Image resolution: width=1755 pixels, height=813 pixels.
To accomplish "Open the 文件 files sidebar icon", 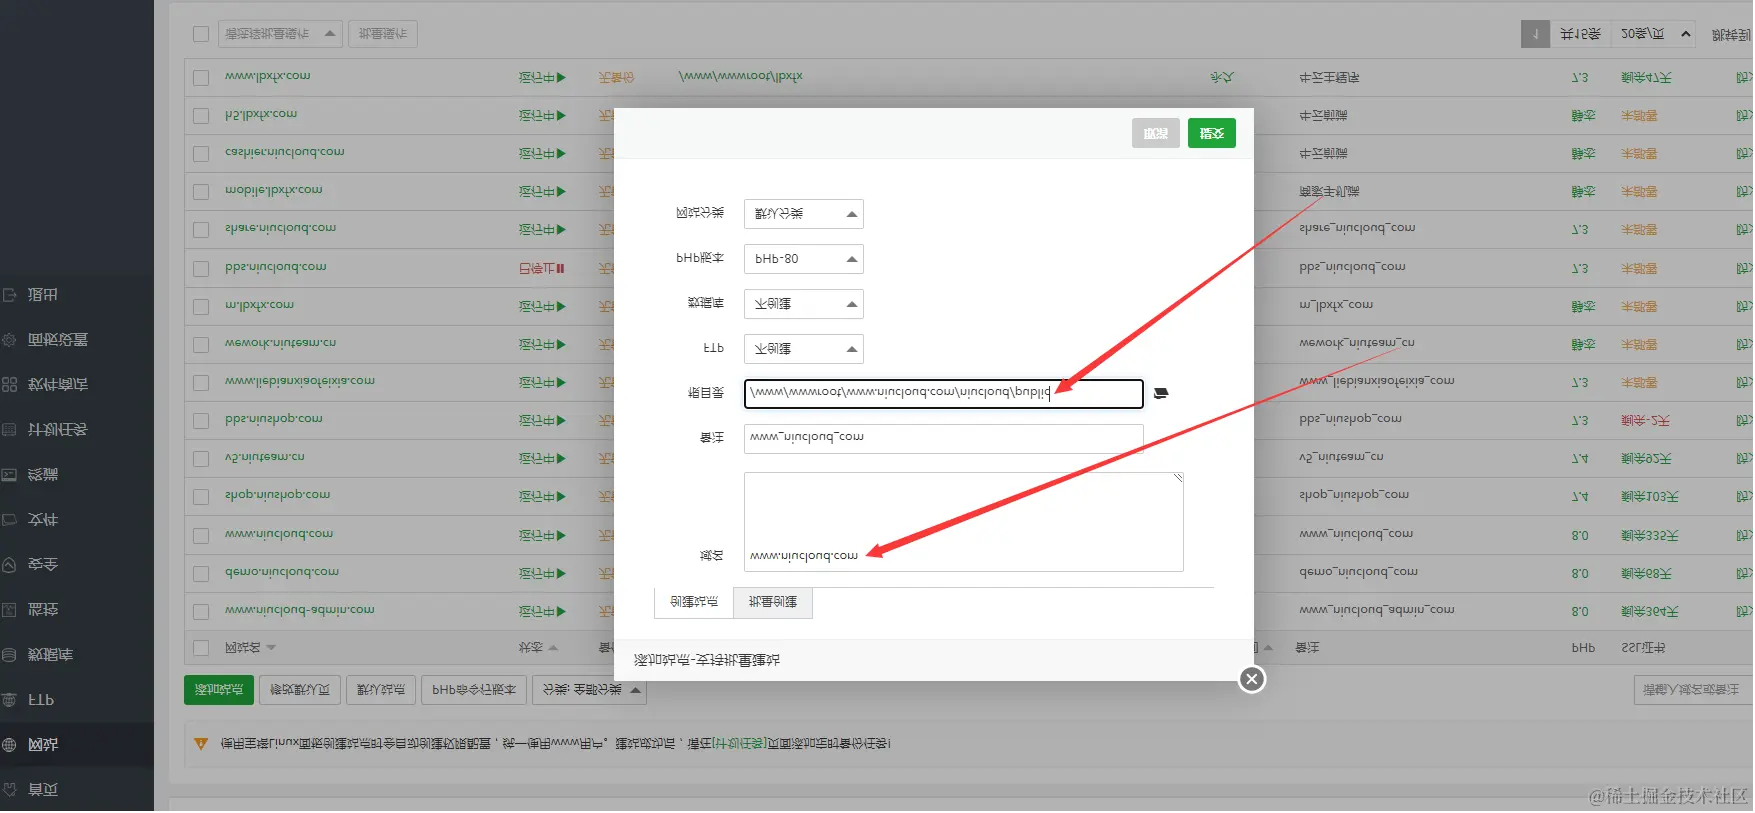I will 9,520.
